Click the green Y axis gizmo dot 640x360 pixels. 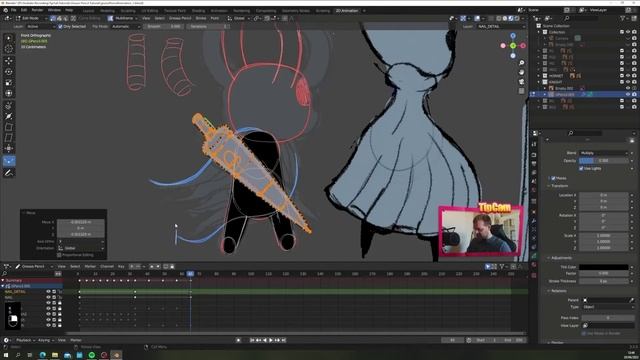tap(513, 46)
